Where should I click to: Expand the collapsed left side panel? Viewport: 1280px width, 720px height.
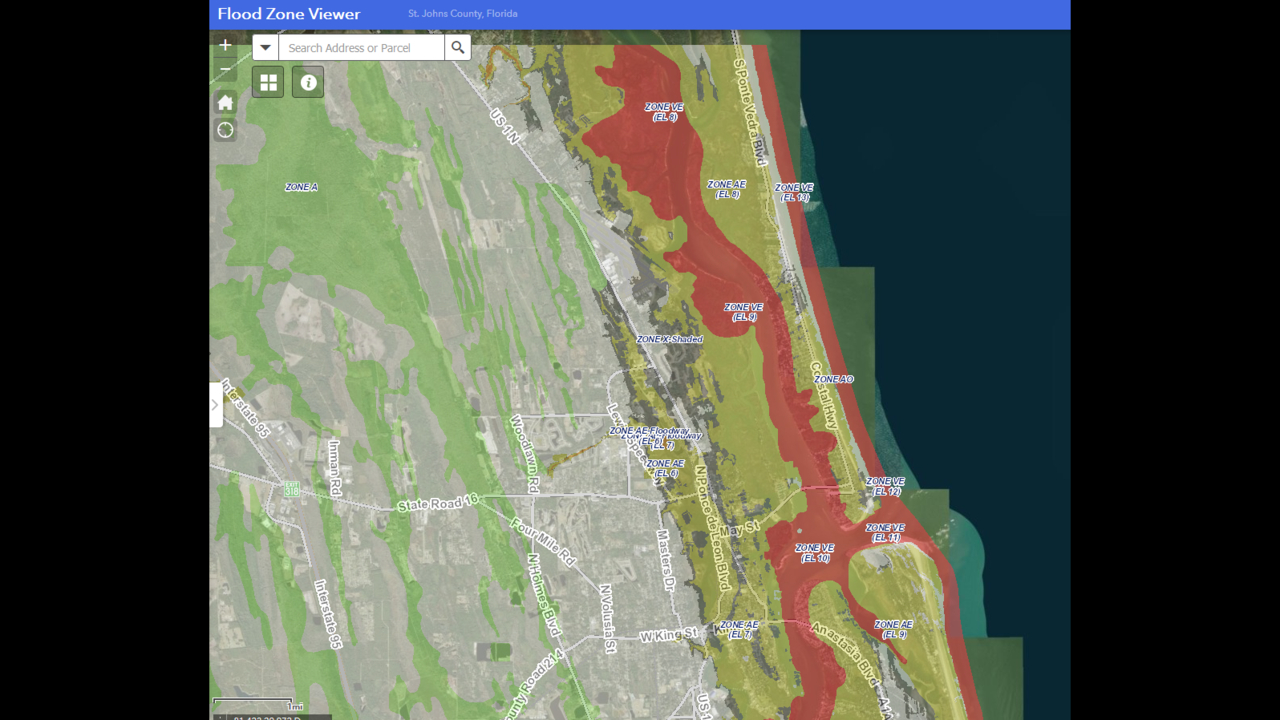pos(215,405)
